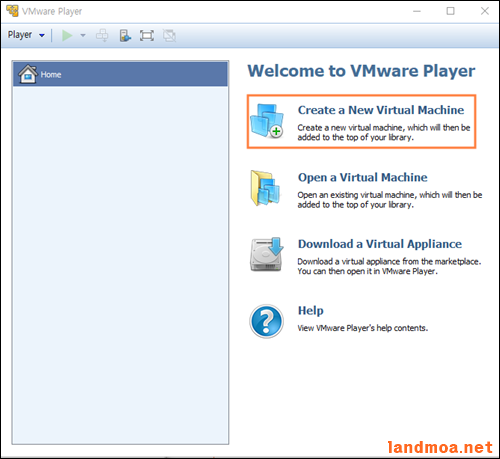This screenshot has height=459, width=500.
Task: Click Download a Virtual Appliance link
Action: coord(380,244)
